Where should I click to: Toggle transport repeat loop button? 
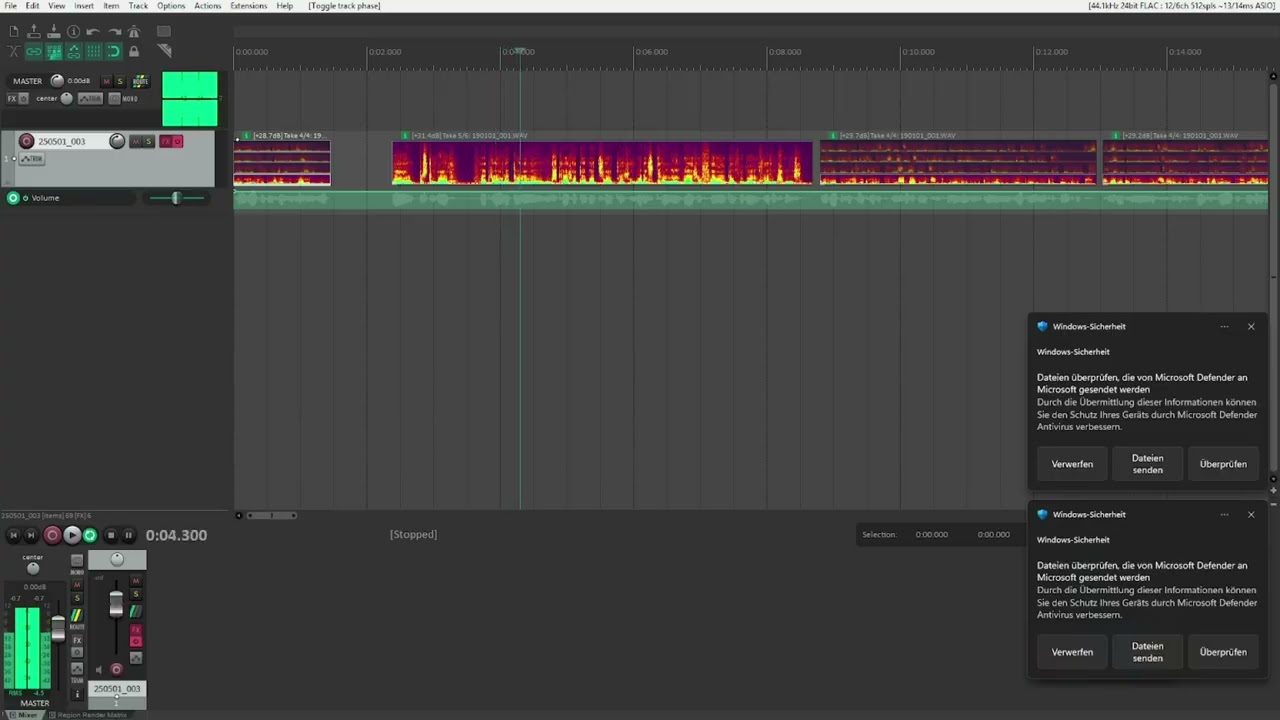pyautogui.click(x=90, y=535)
